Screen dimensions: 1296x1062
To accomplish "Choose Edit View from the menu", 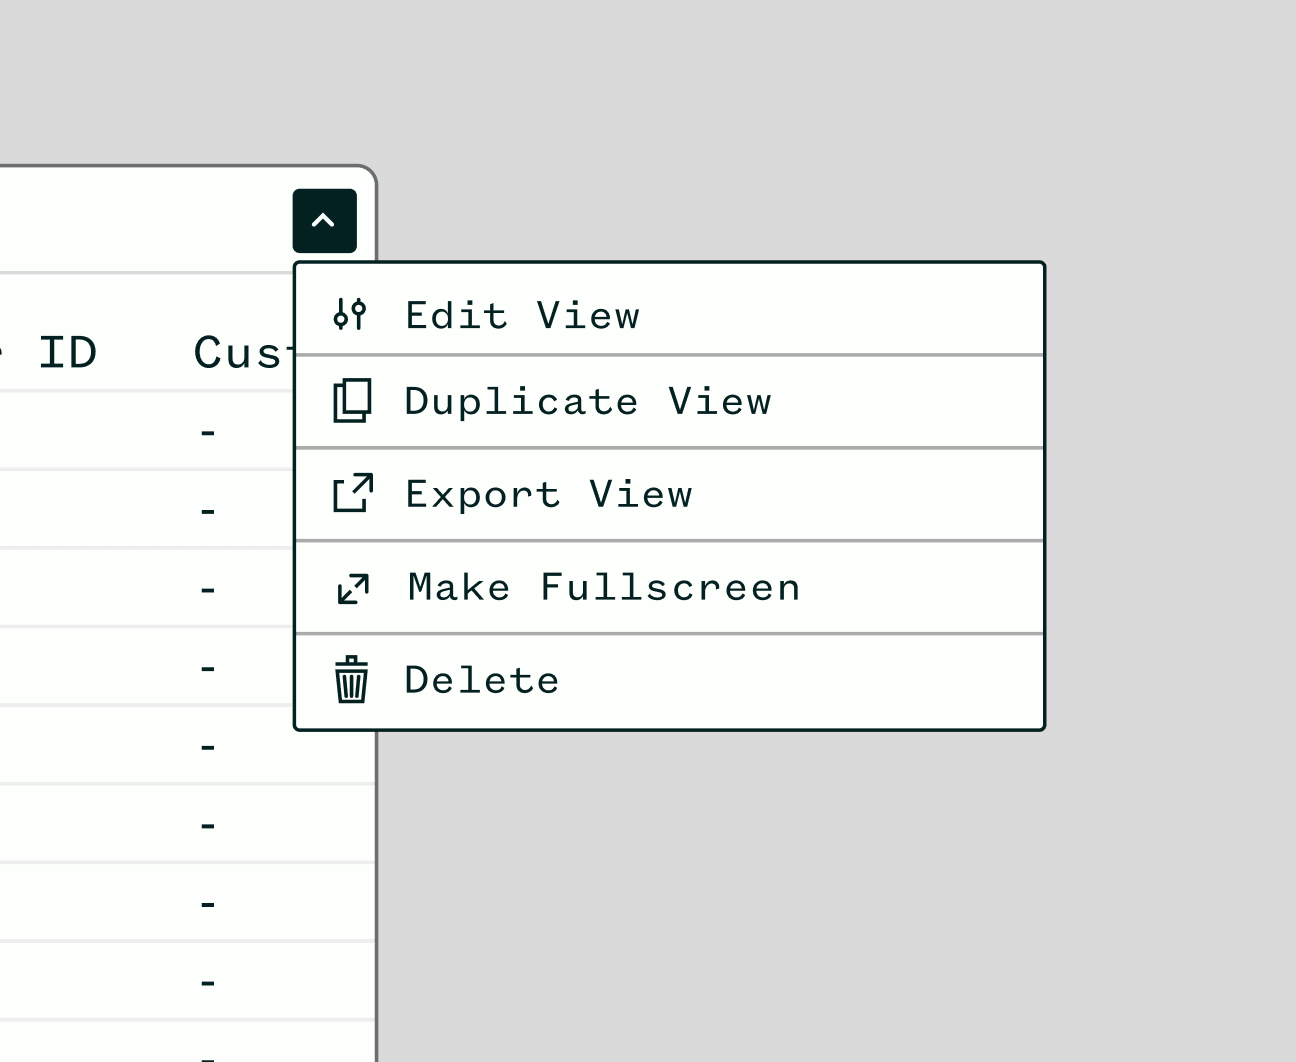I will pos(522,316).
